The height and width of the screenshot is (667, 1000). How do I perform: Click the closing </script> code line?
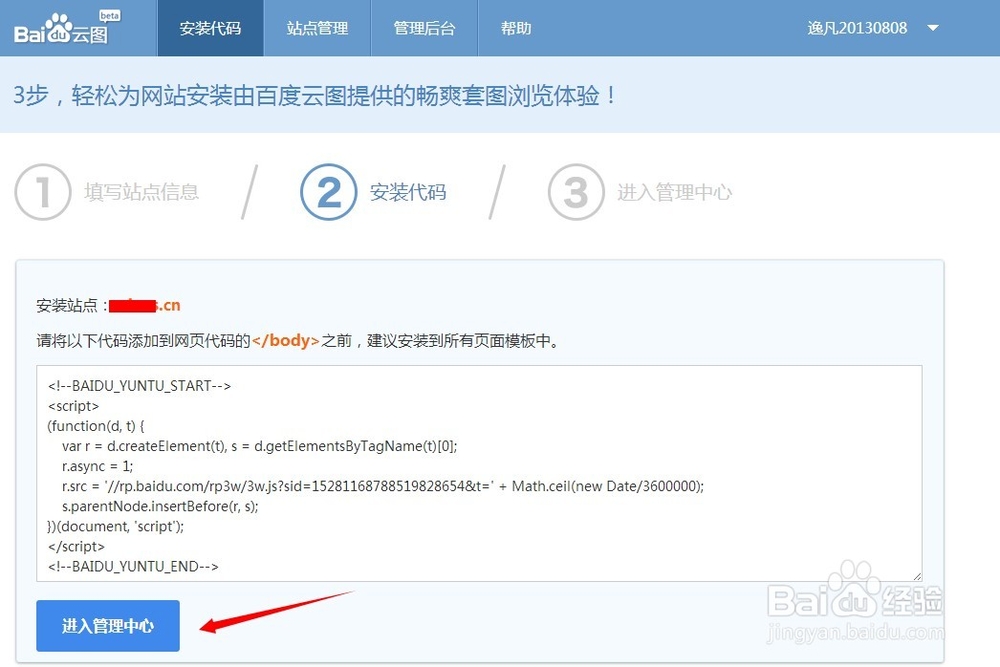[76, 546]
